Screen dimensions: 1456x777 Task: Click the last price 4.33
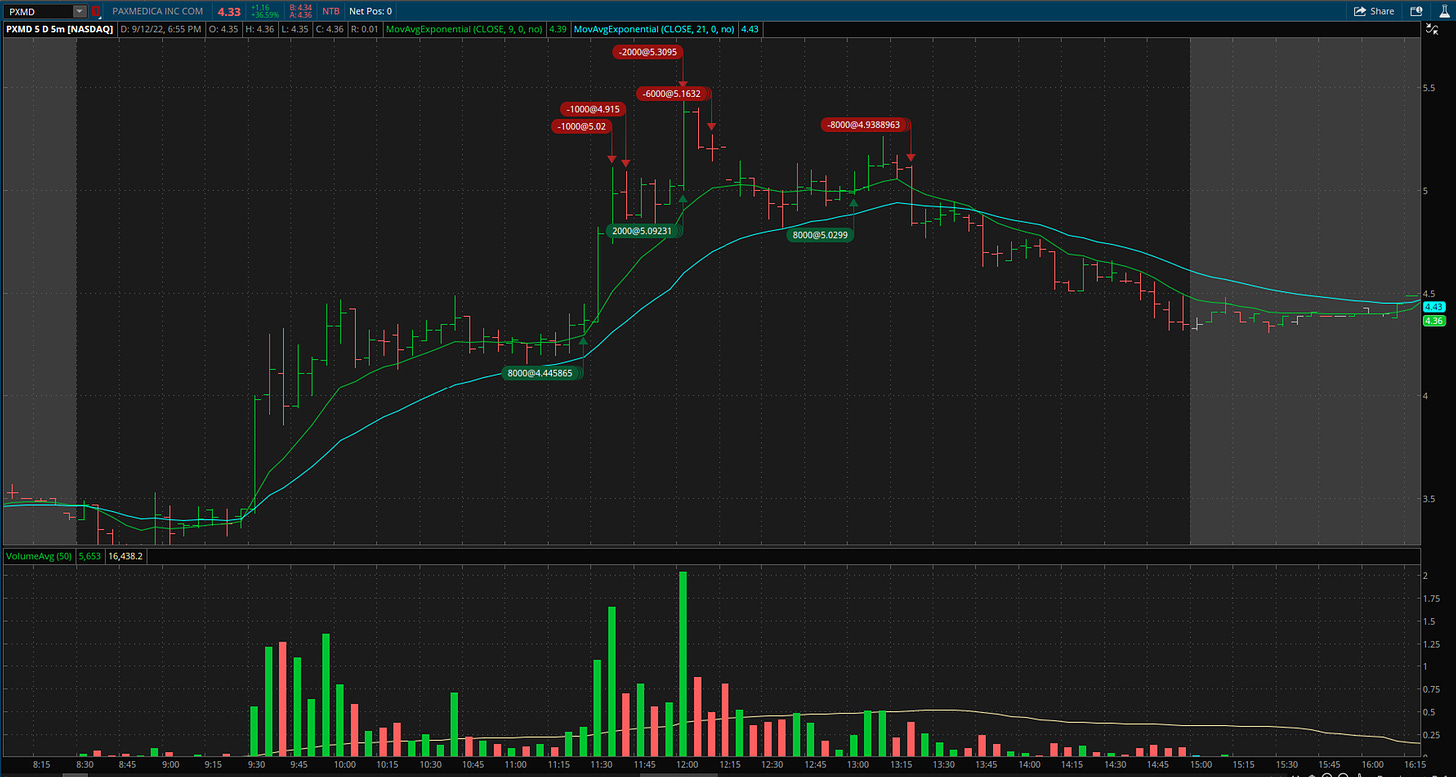click(229, 11)
